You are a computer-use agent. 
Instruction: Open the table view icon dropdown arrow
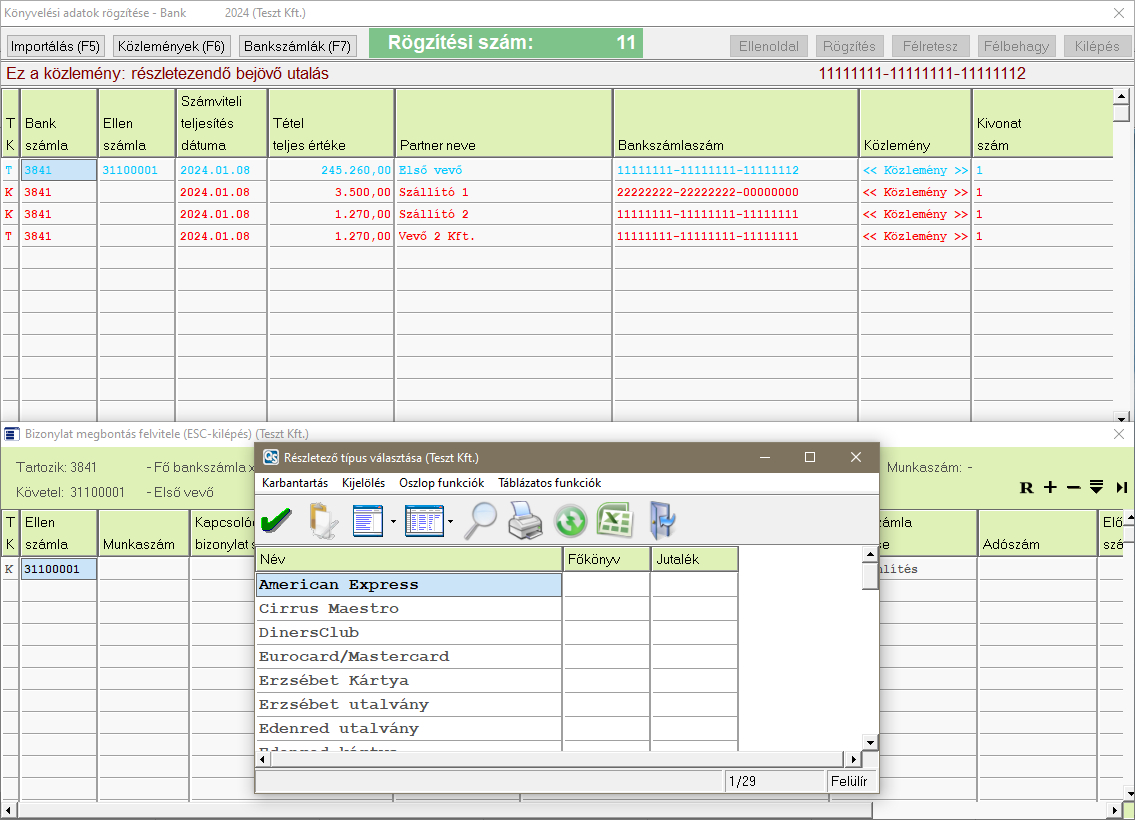pos(450,521)
